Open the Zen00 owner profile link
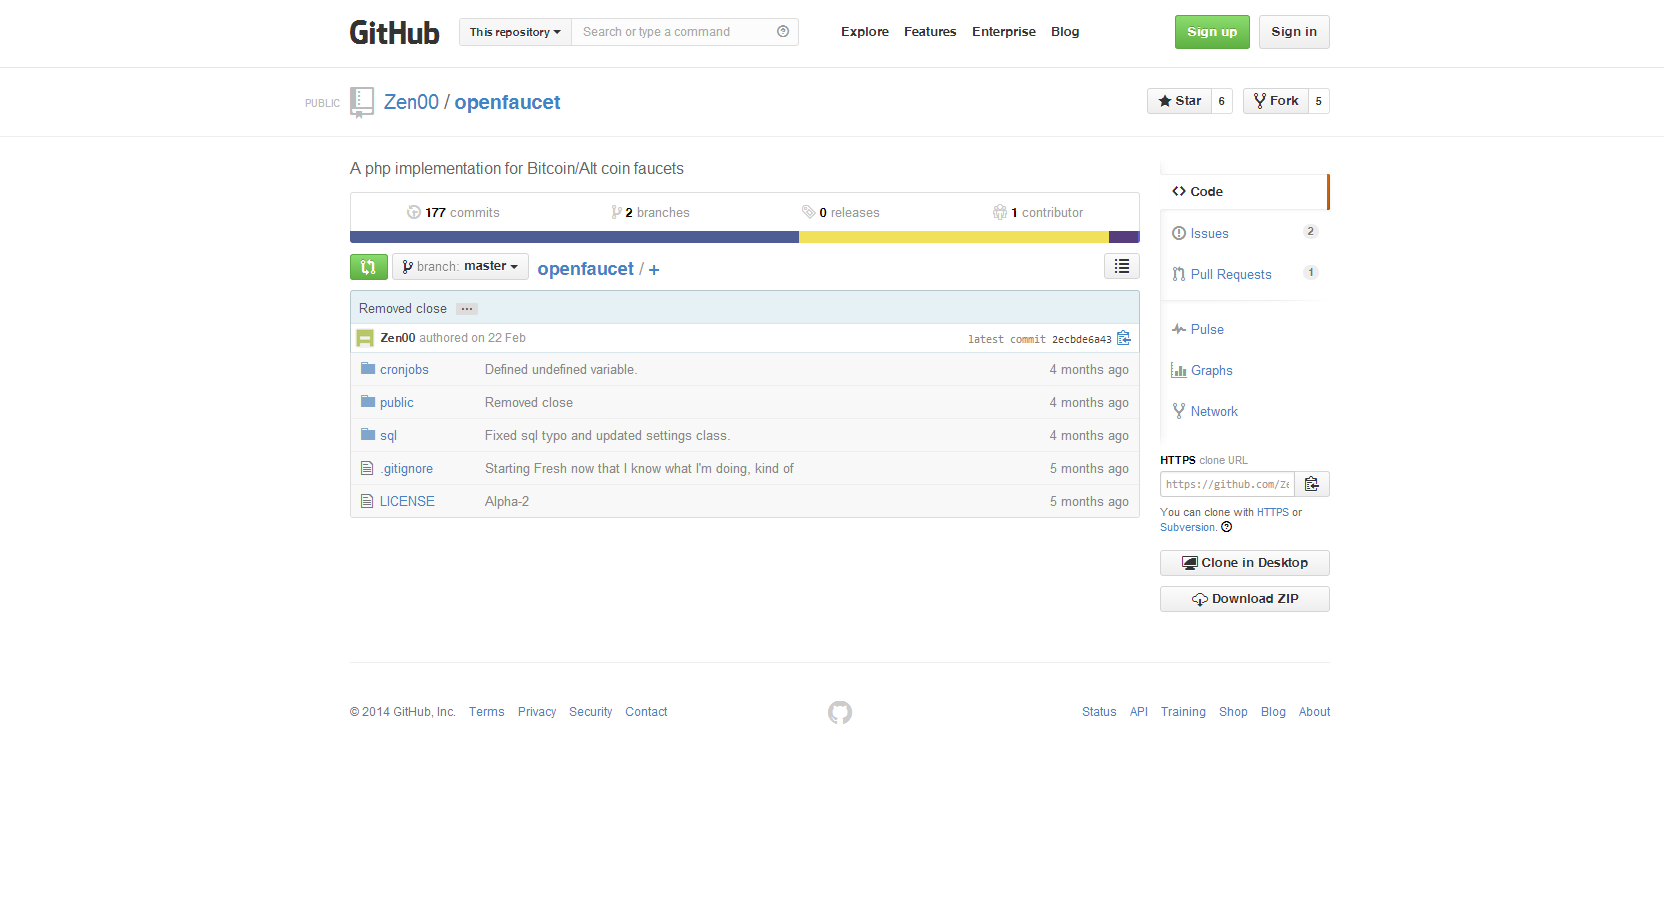Image resolution: width=1664 pixels, height=899 pixels. click(x=411, y=102)
